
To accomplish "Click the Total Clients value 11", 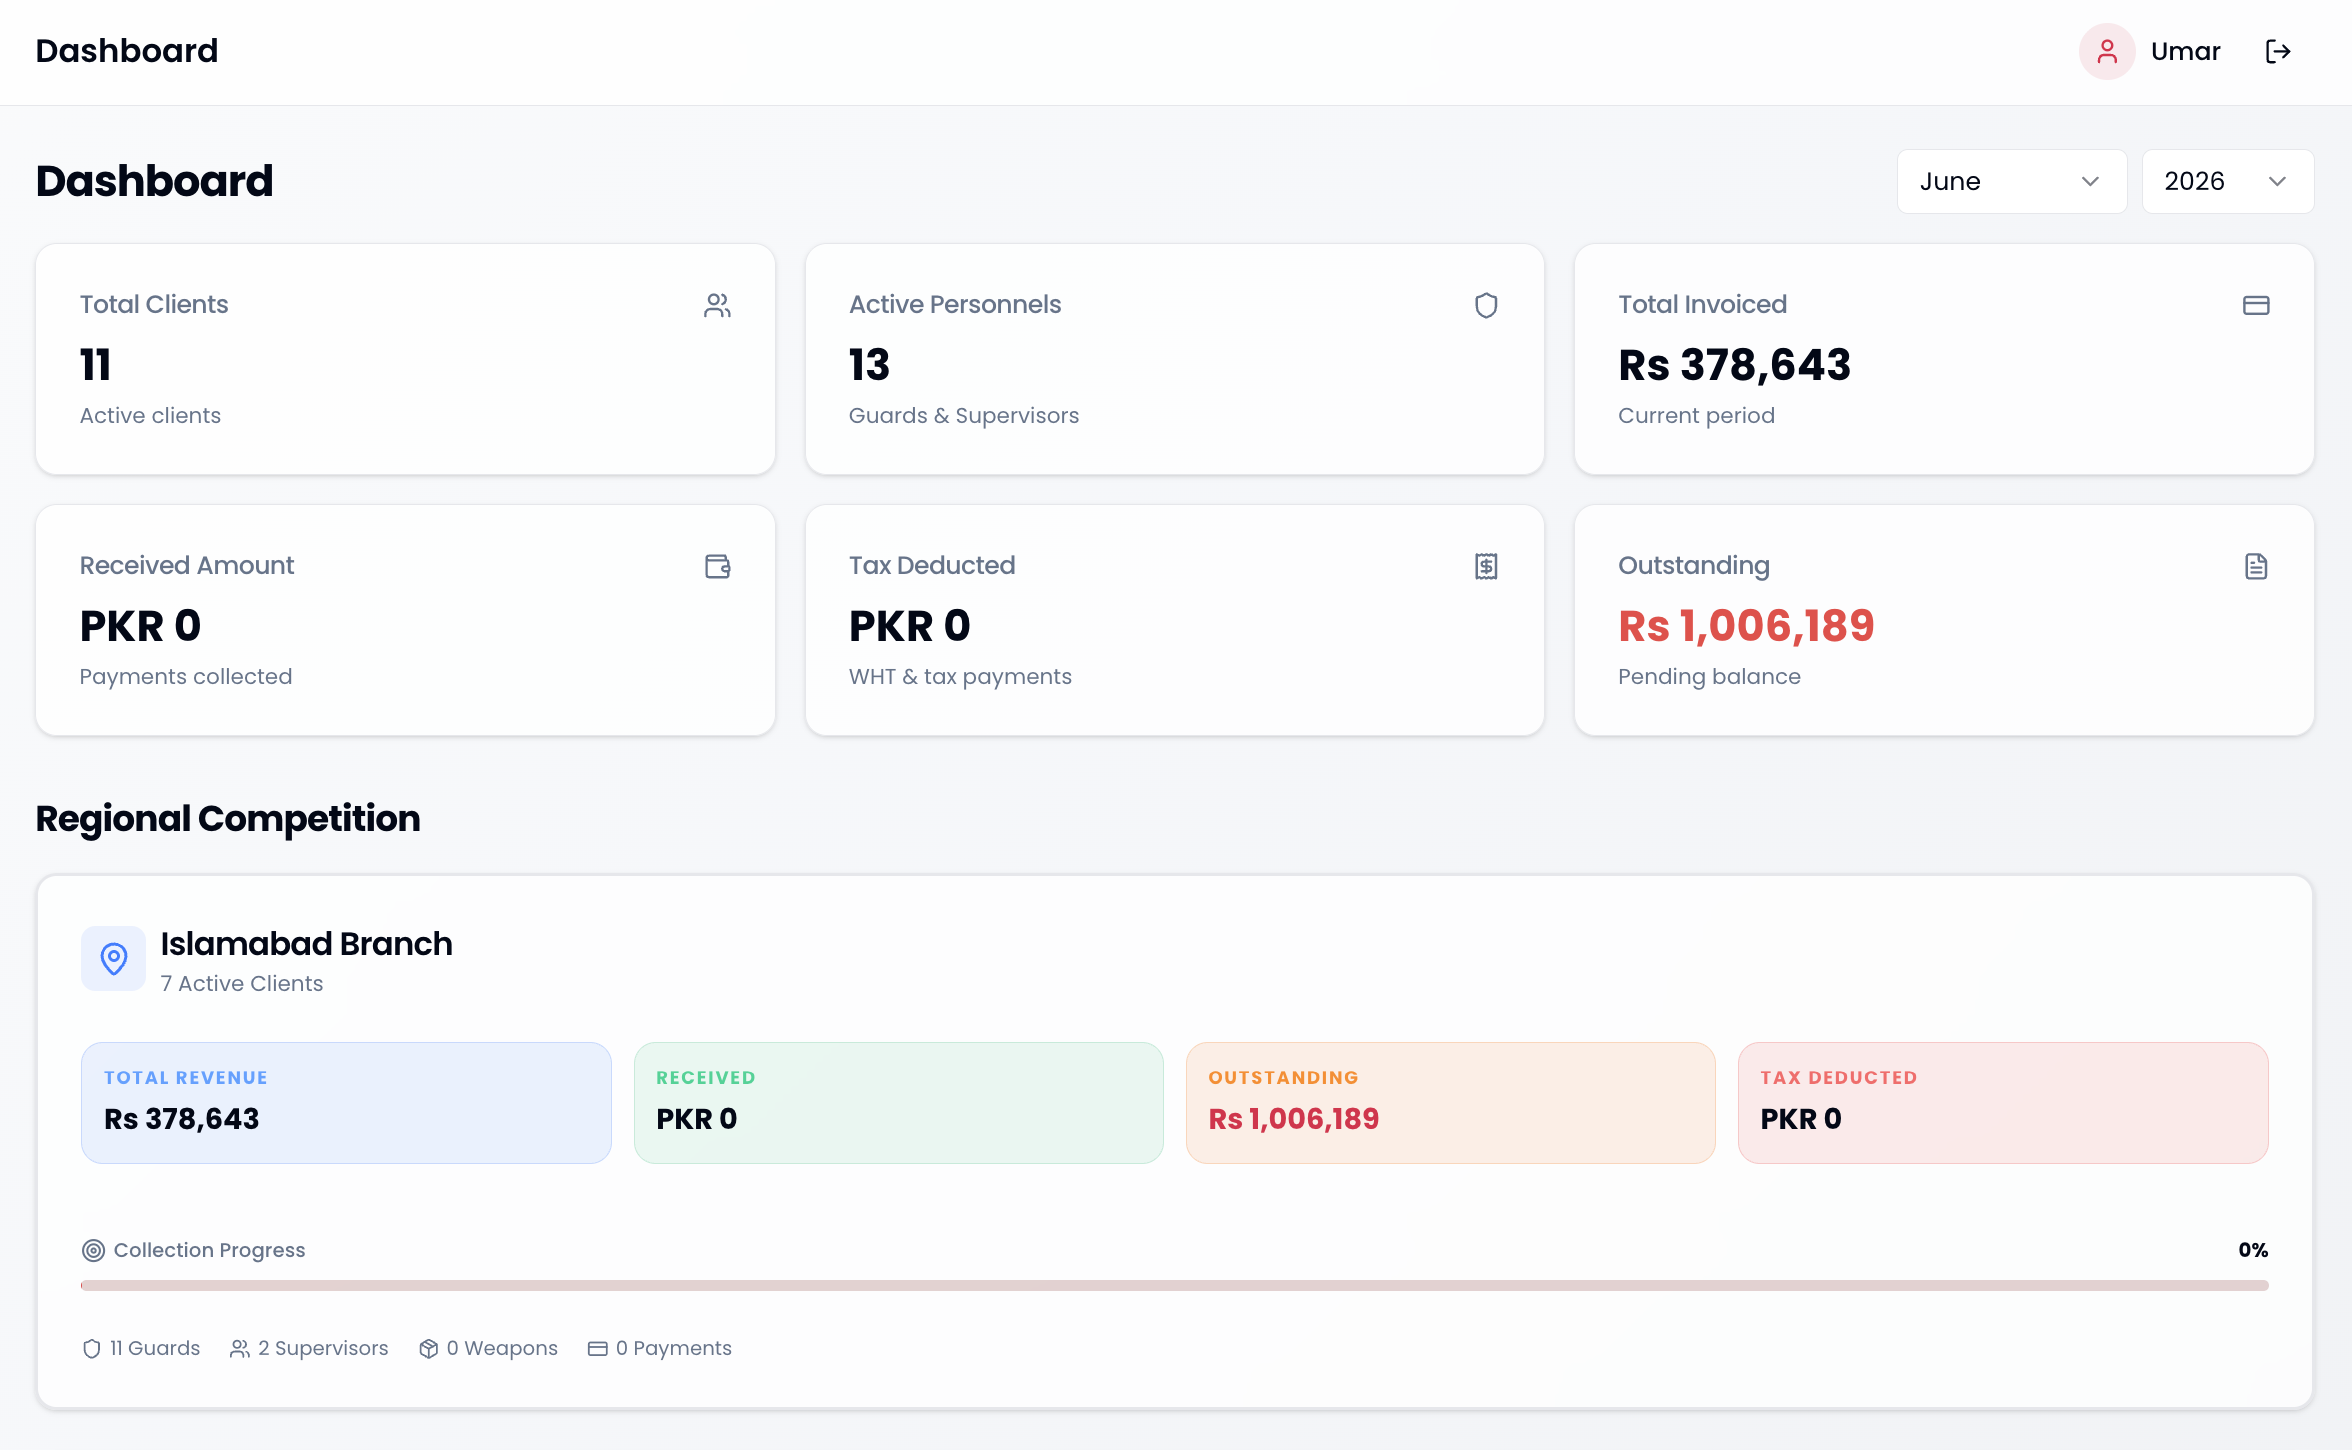I will [x=95, y=364].
